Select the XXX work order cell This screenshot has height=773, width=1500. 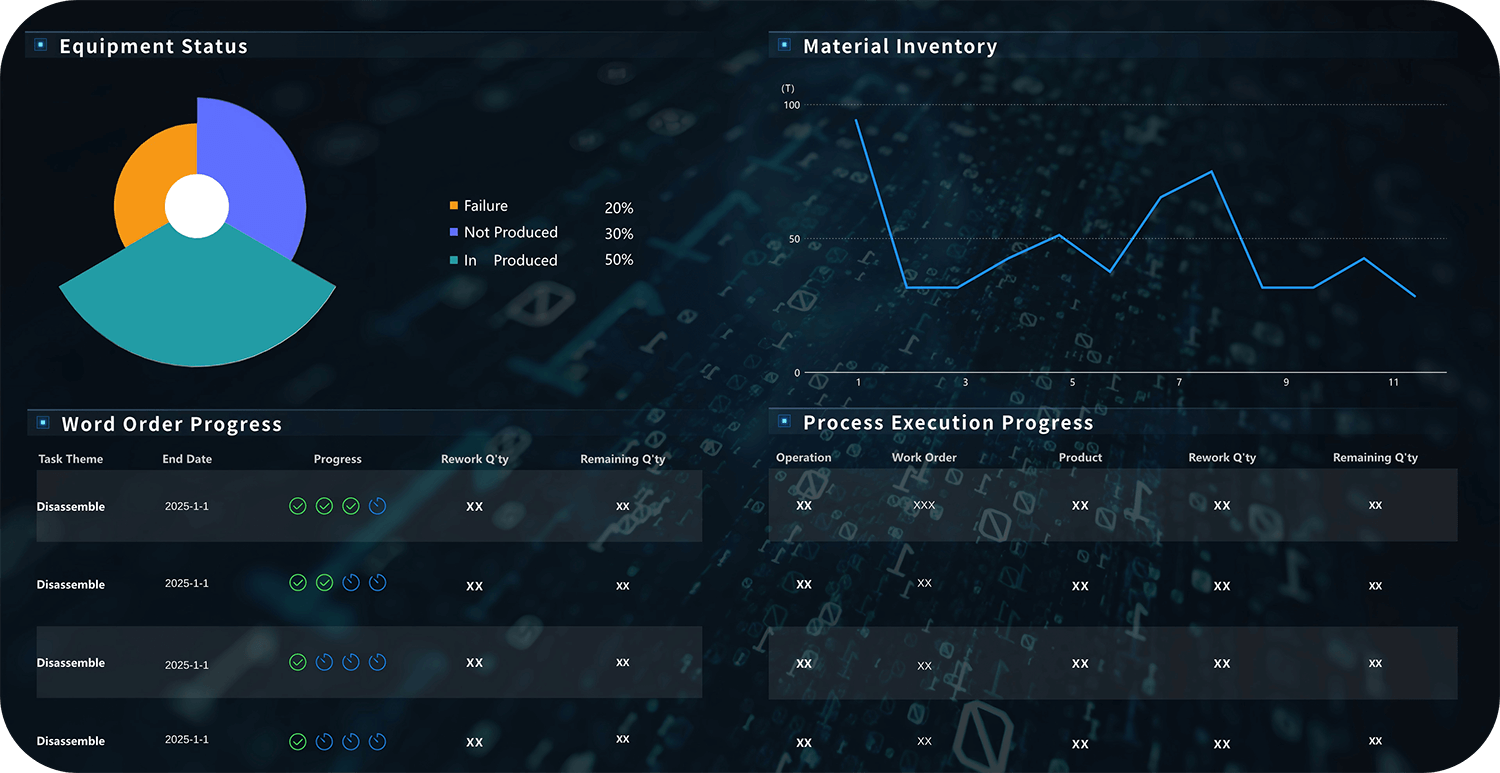(924, 505)
